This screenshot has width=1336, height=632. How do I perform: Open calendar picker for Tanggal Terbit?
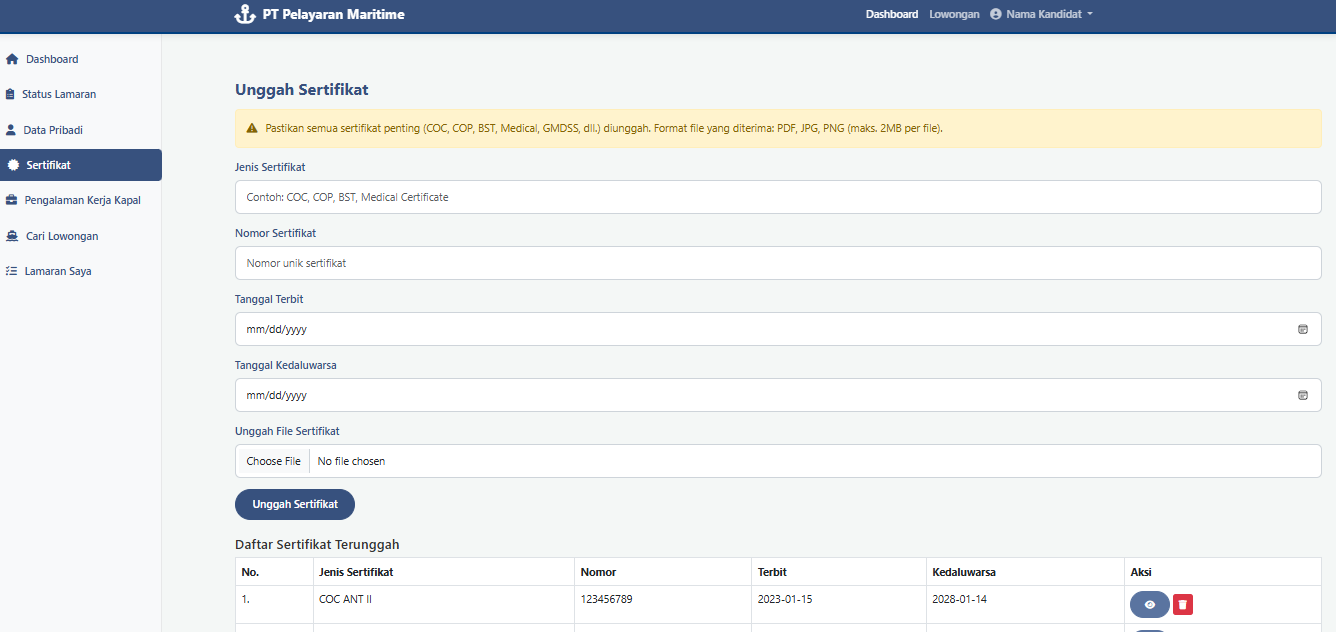pyautogui.click(x=1302, y=329)
